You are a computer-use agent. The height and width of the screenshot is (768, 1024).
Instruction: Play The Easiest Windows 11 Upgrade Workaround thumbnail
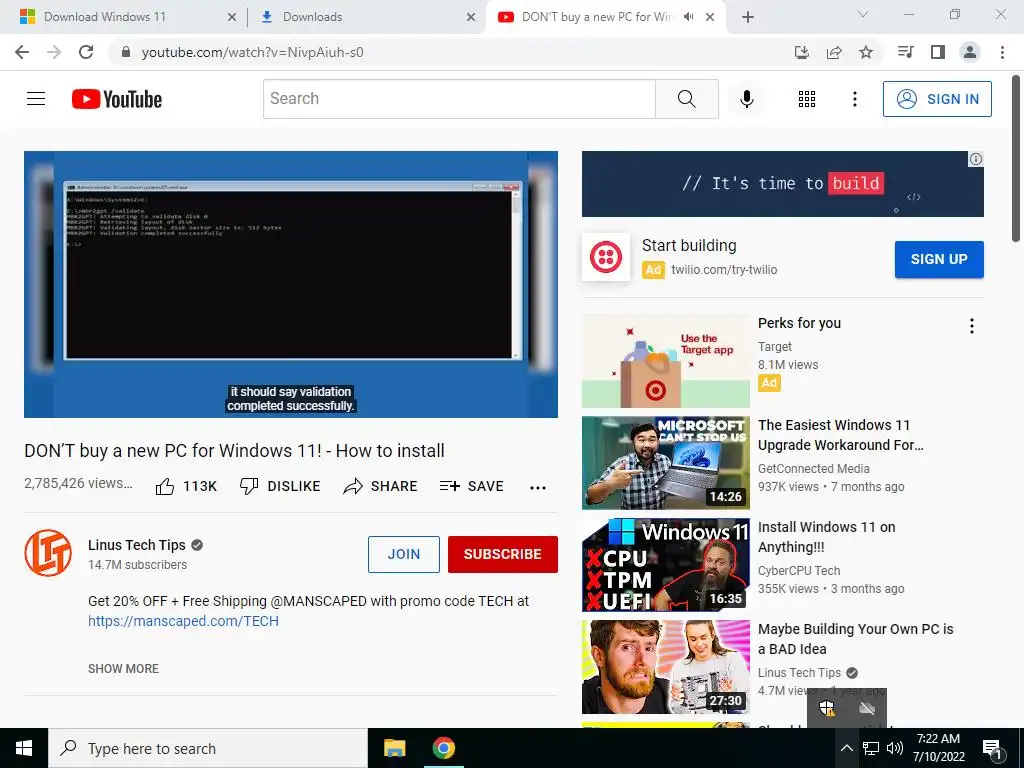coord(665,463)
